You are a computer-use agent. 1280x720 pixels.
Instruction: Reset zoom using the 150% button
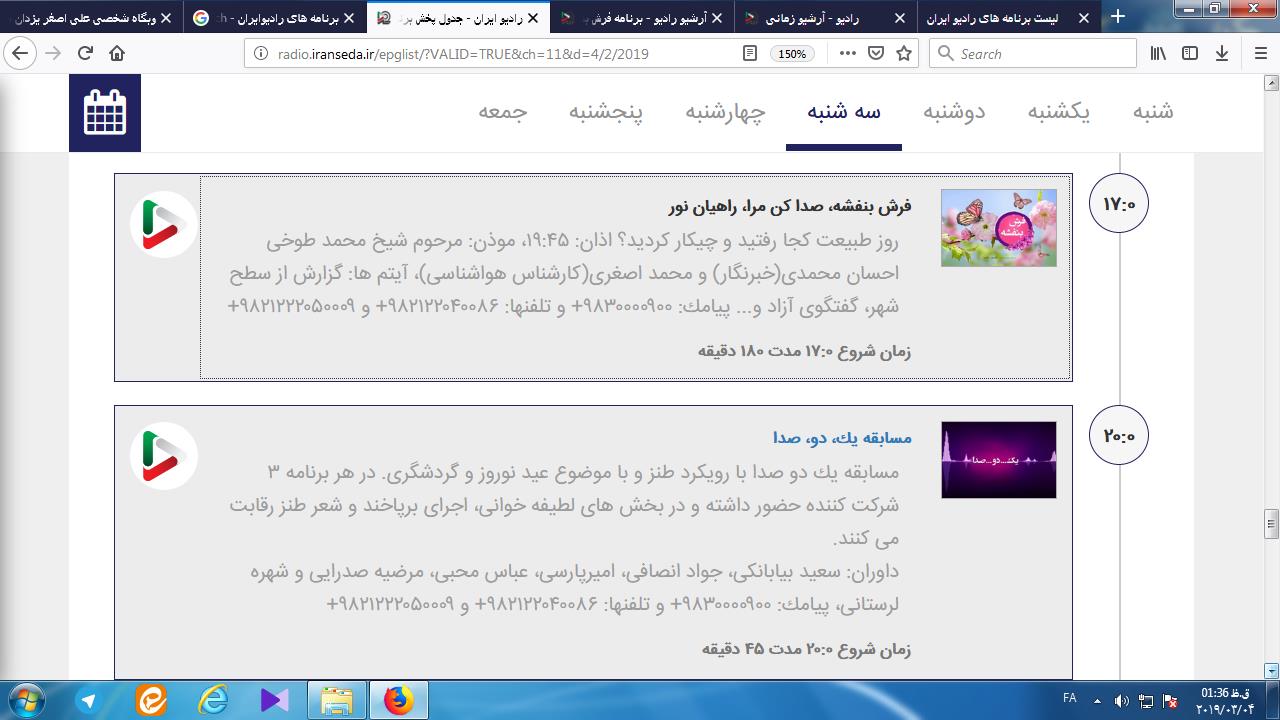click(x=792, y=54)
